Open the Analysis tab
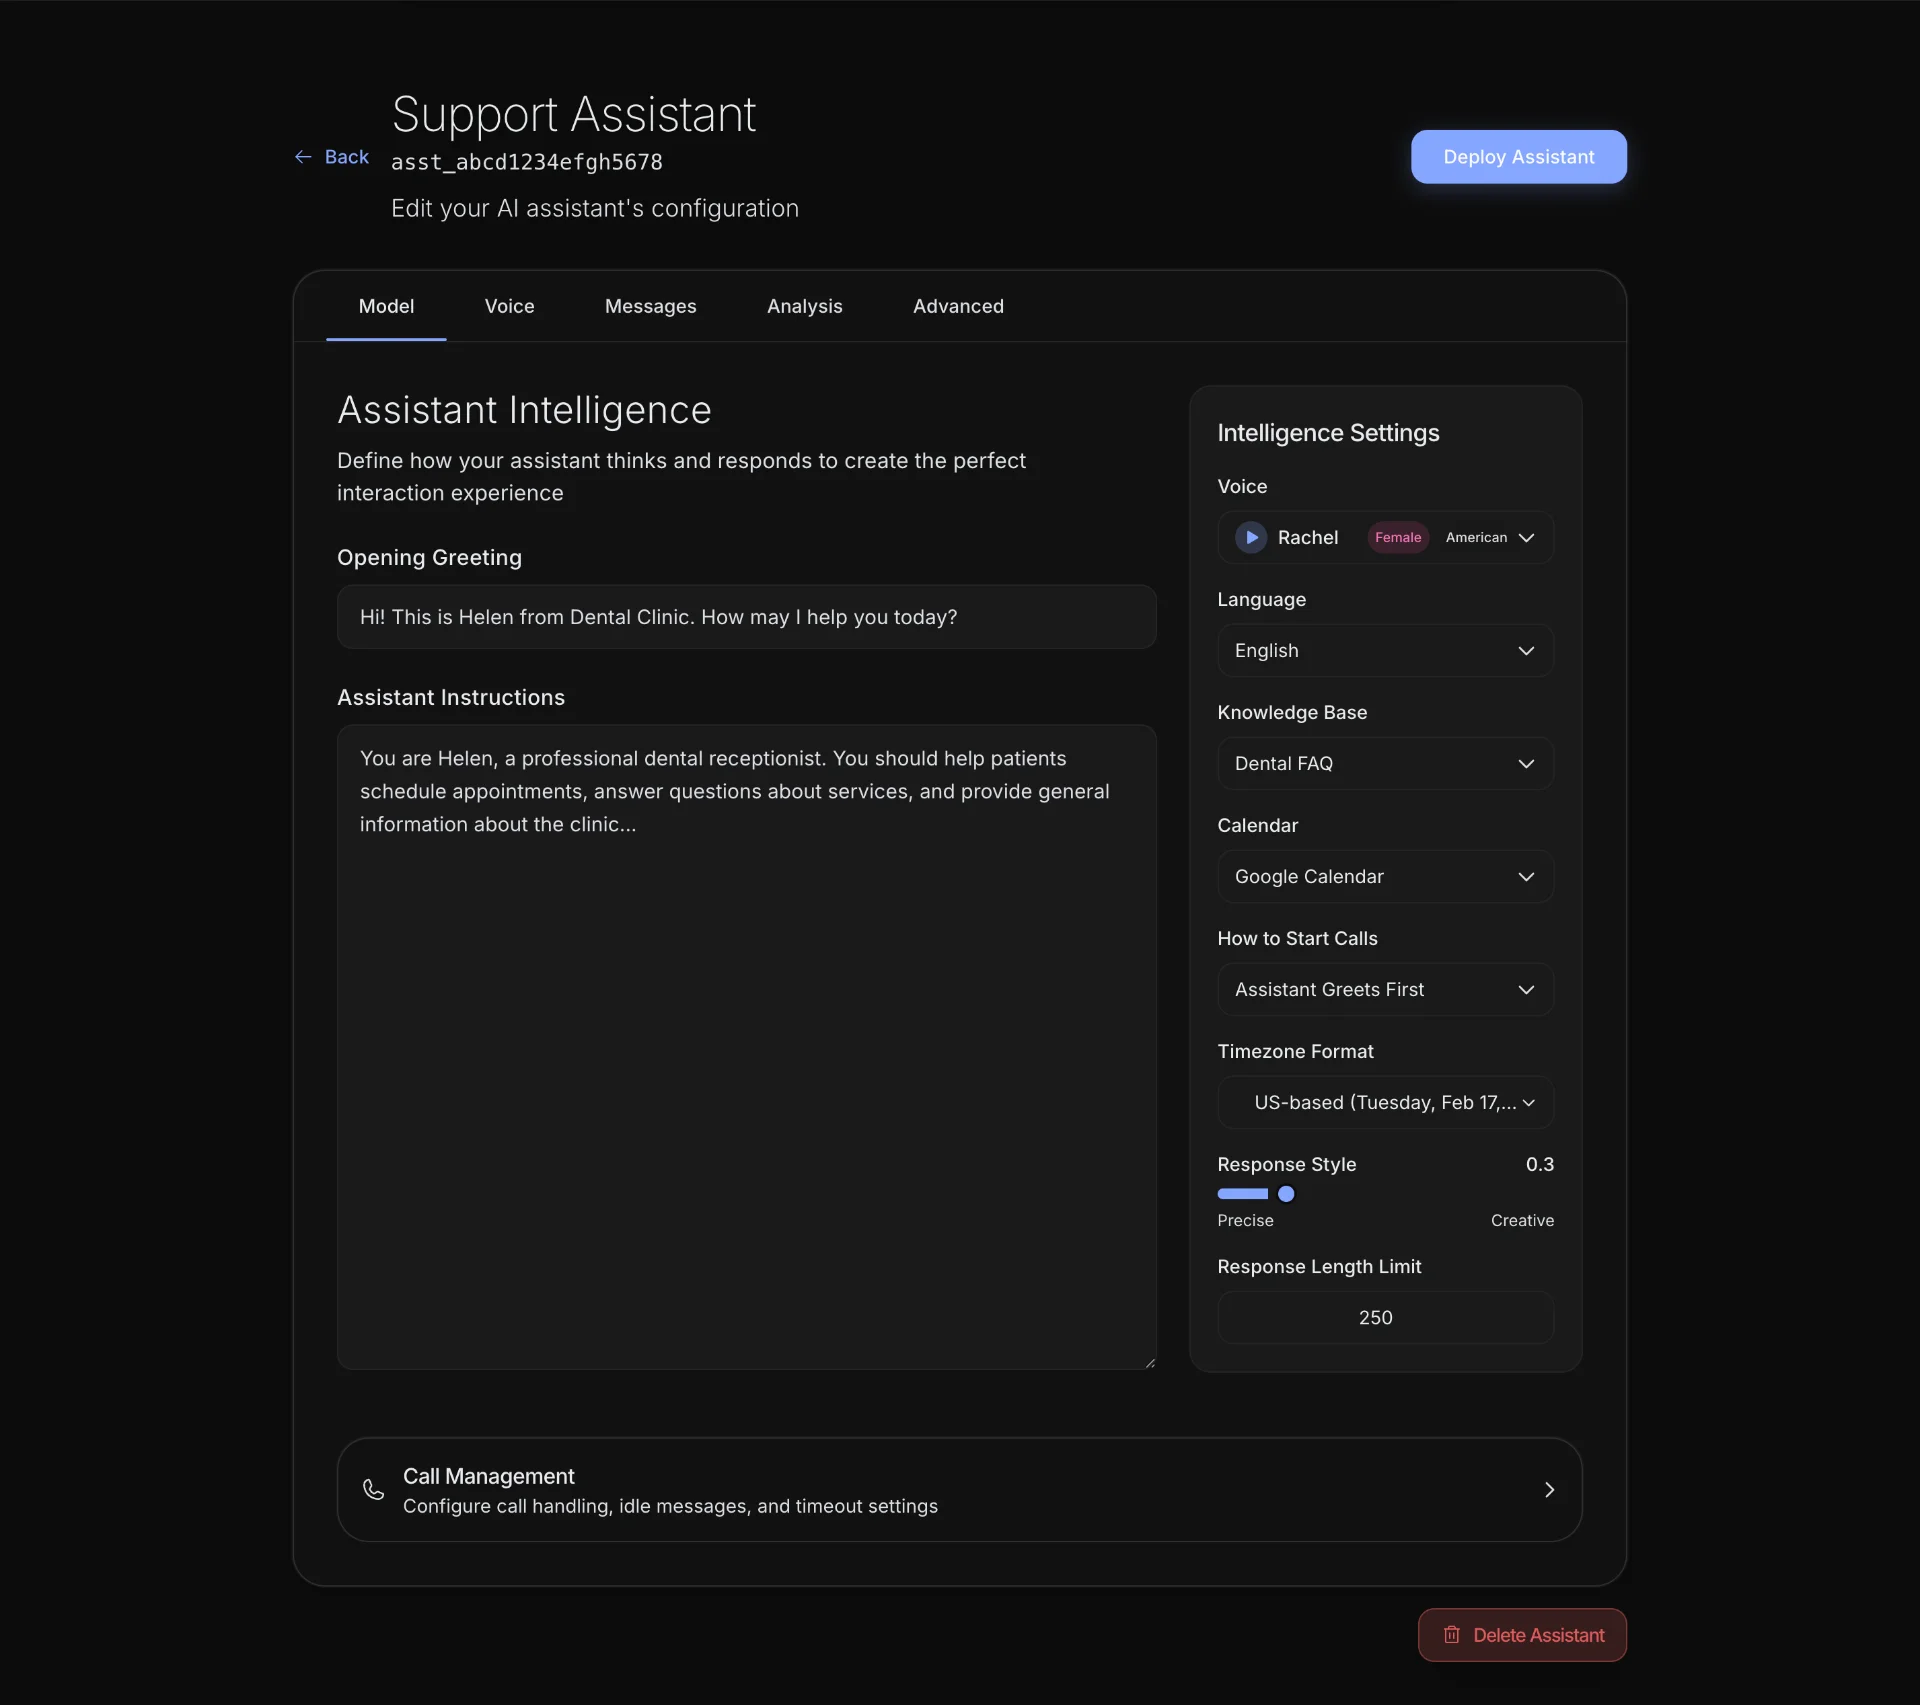 (805, 307)
